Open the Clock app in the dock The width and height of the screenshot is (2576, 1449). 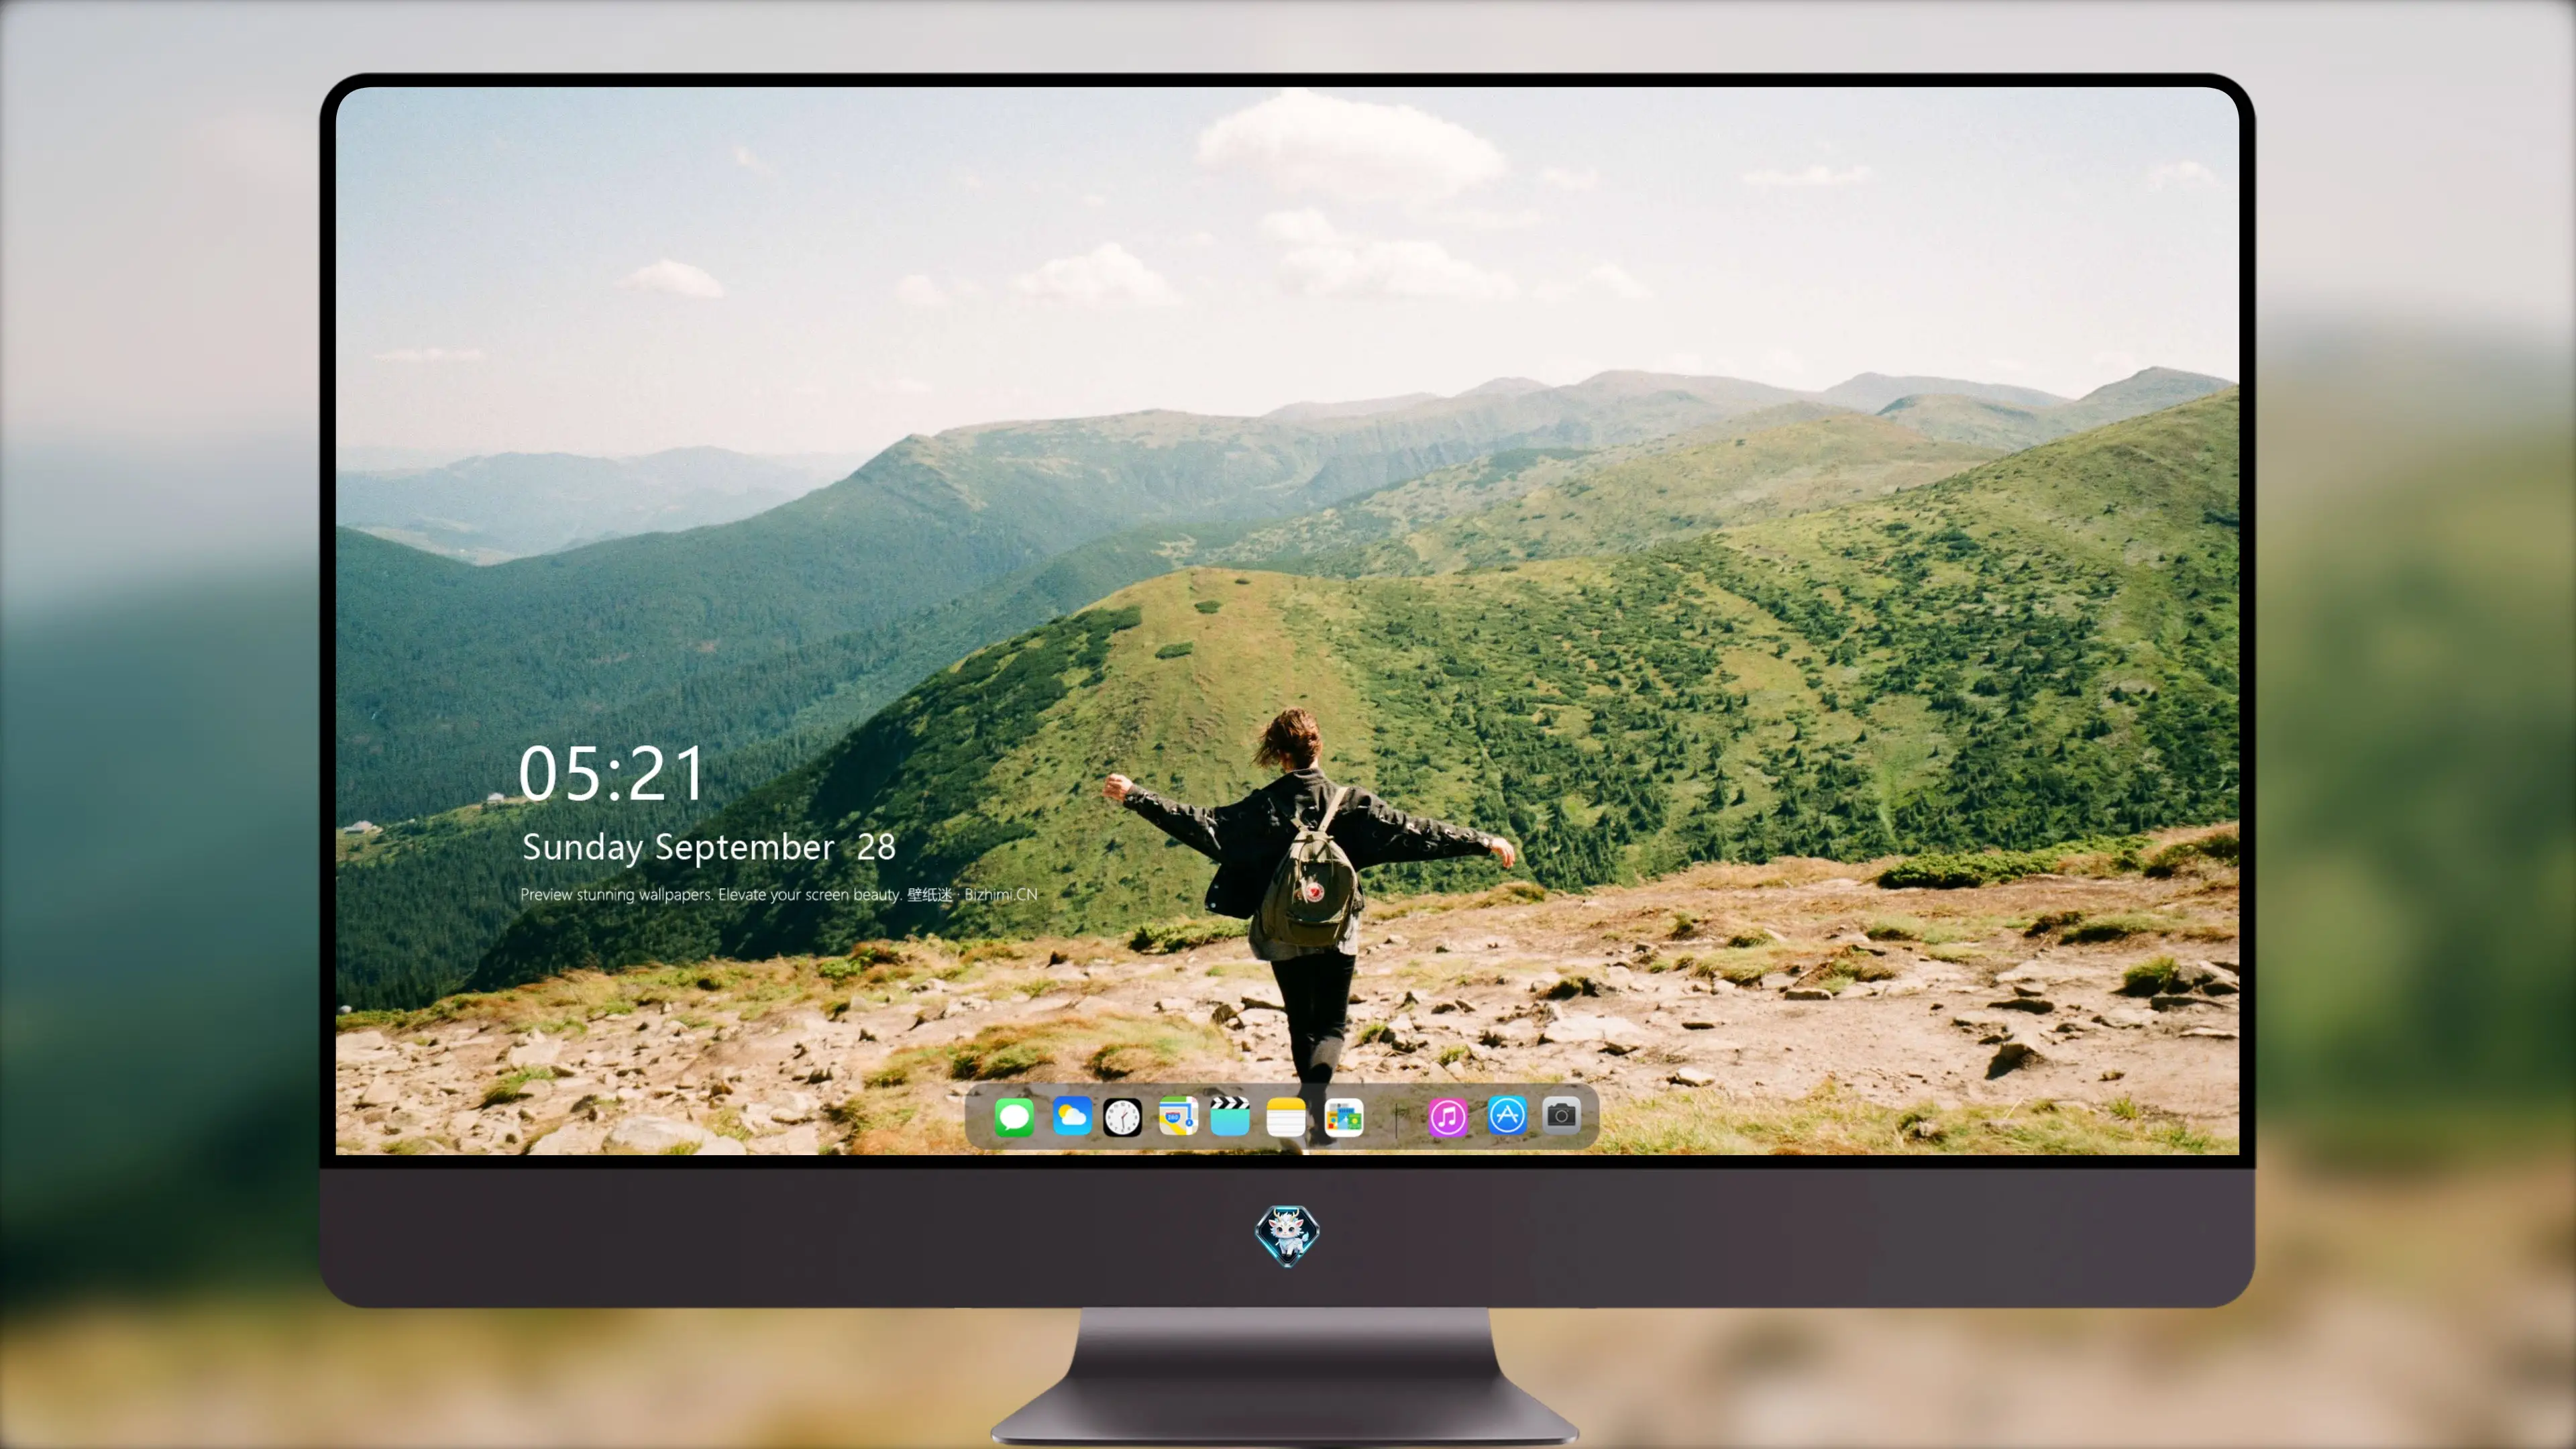click(x=1122, y=1117)
